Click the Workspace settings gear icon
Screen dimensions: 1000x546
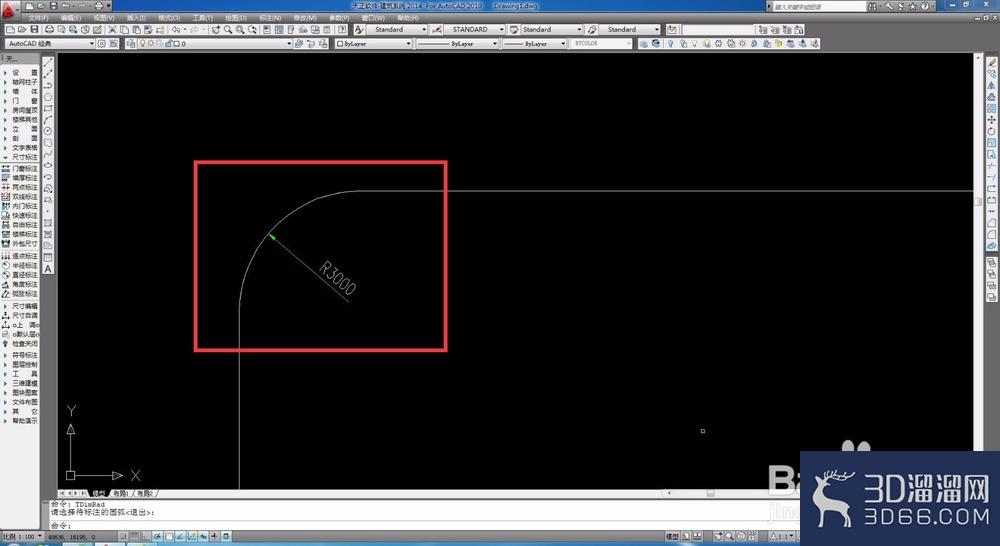(101, 43)
